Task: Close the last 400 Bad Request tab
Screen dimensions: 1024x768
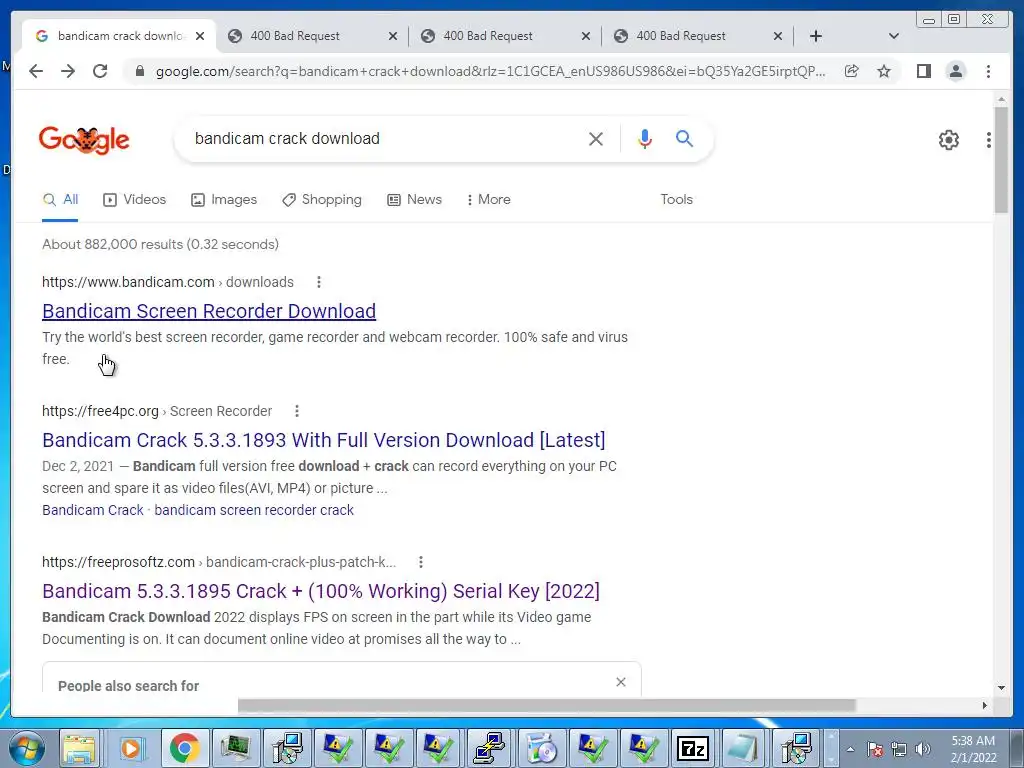Action: 778,36
